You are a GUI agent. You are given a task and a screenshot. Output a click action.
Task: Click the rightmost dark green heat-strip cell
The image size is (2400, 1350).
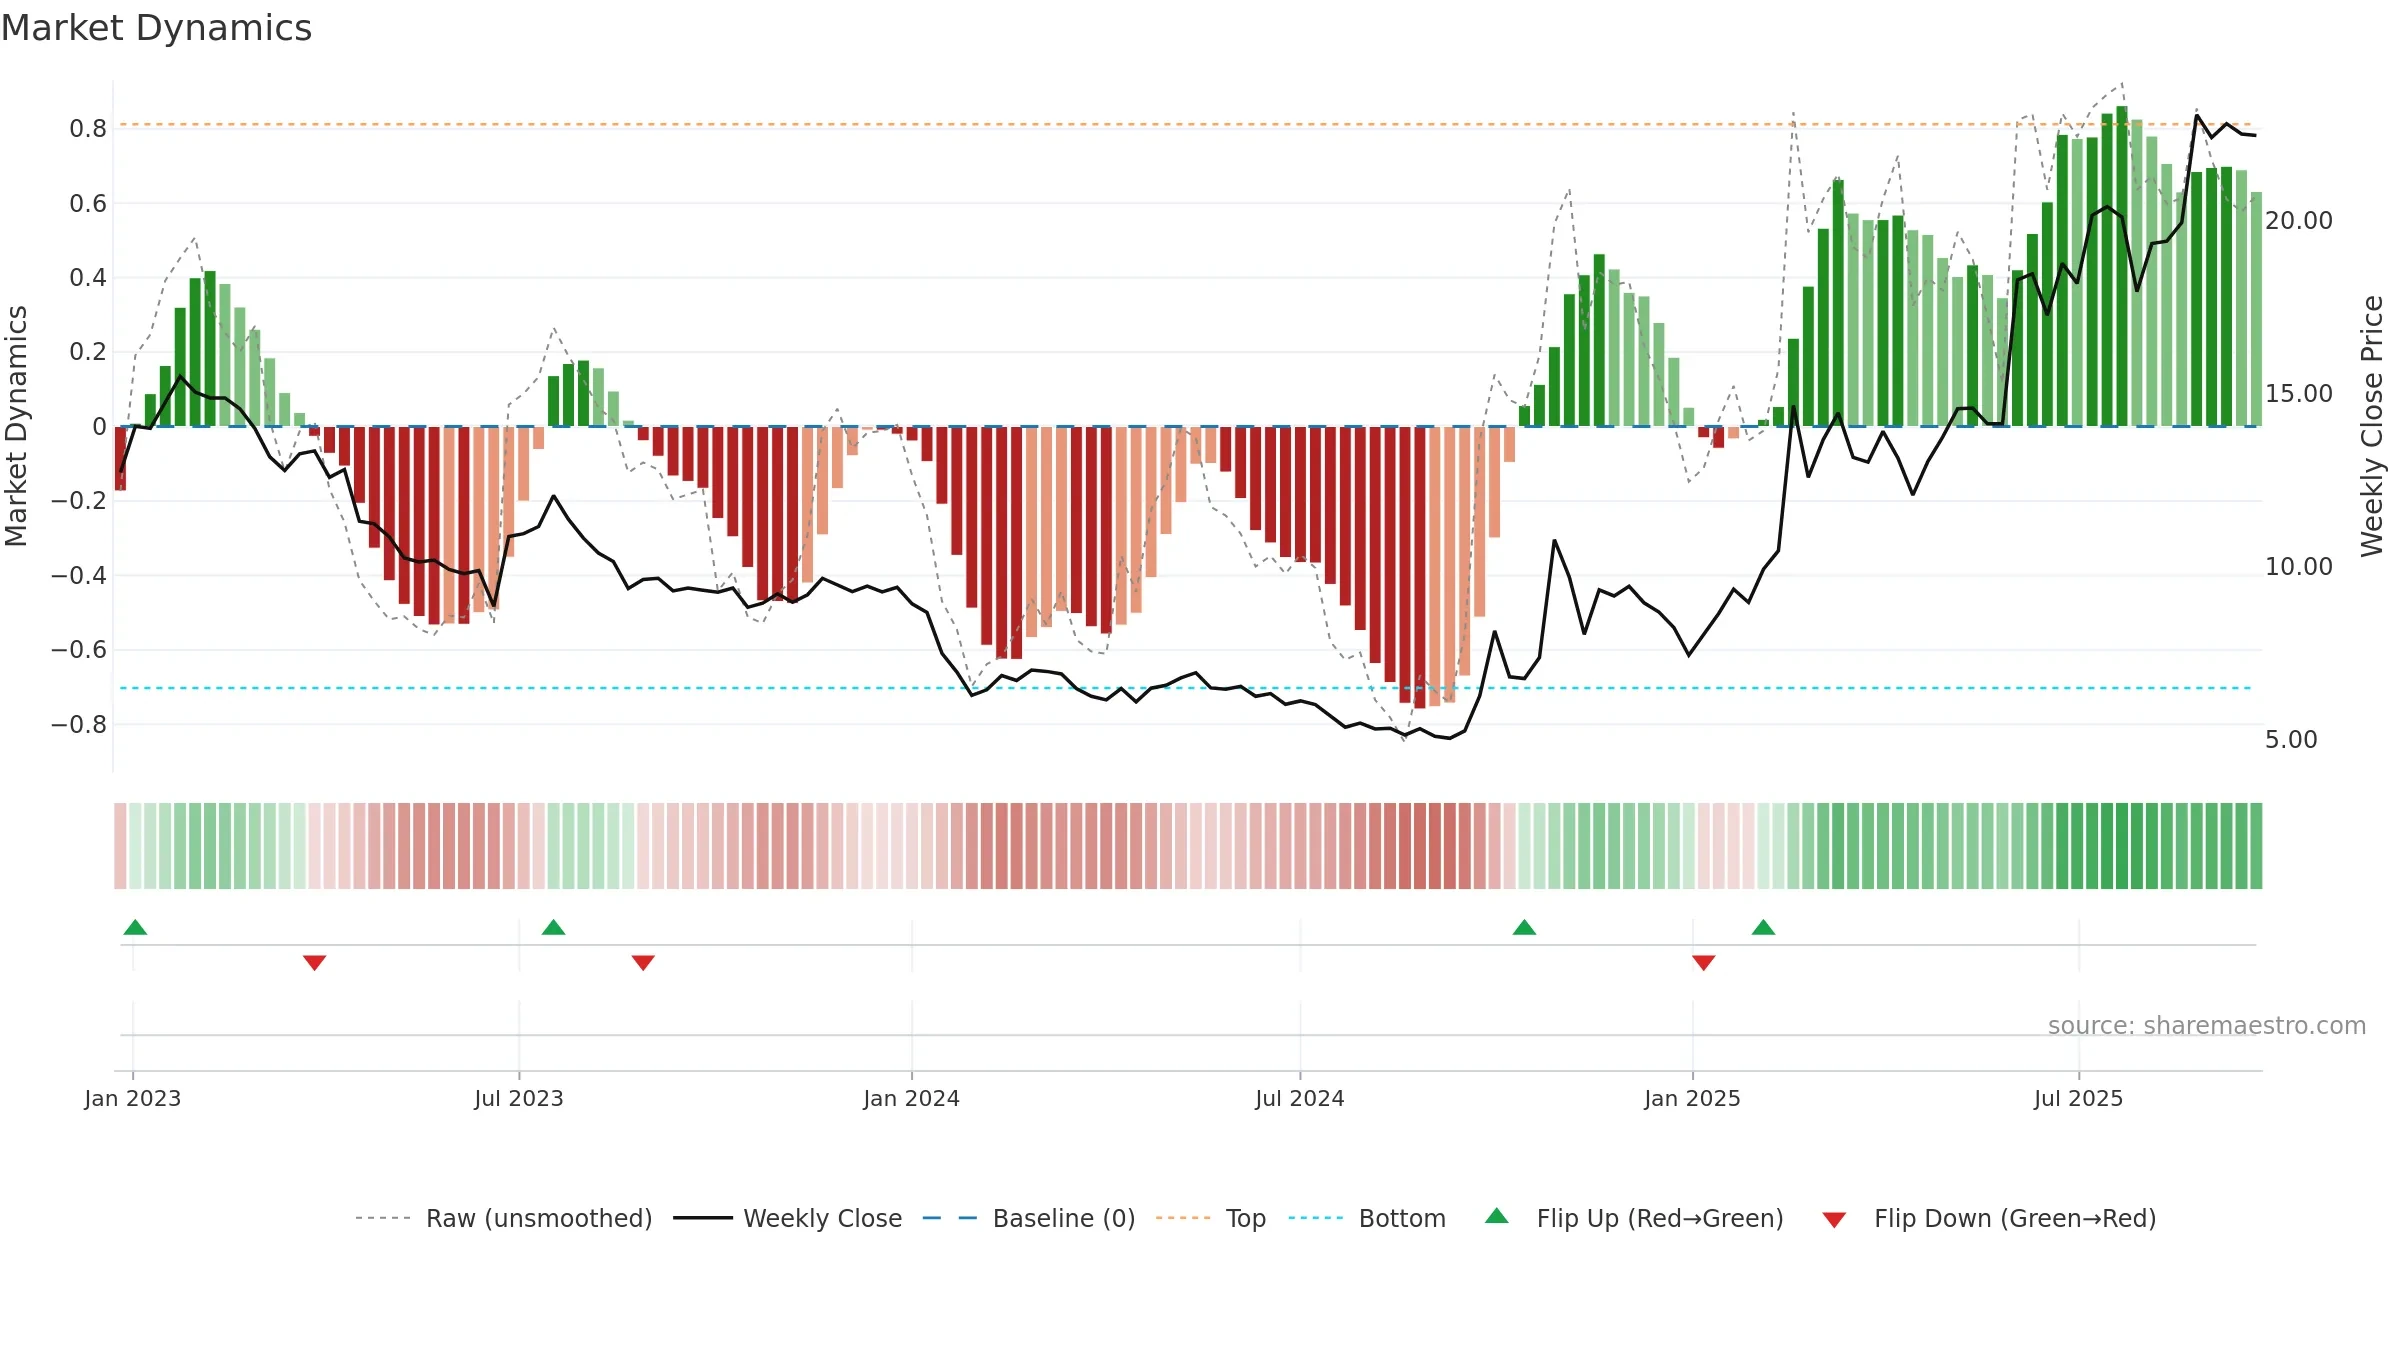click(2256, 846)
